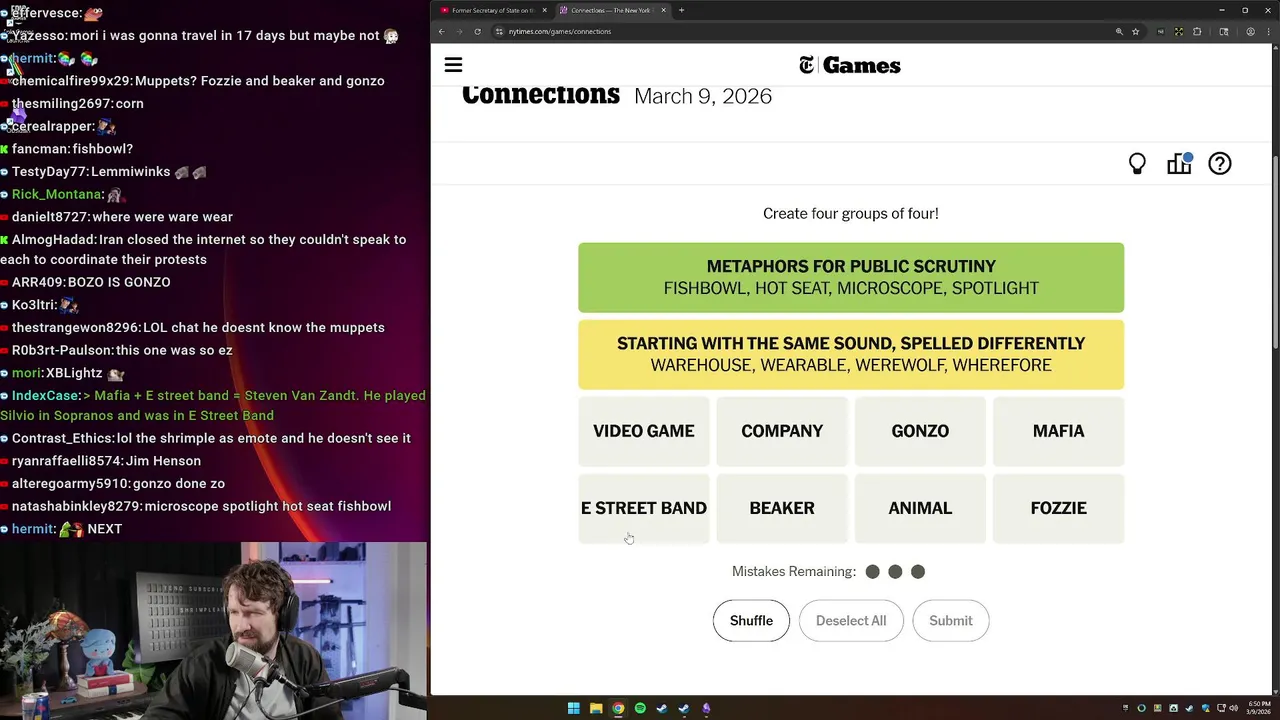
Task: Open the Windows Start menu
Action: (574, 708)
